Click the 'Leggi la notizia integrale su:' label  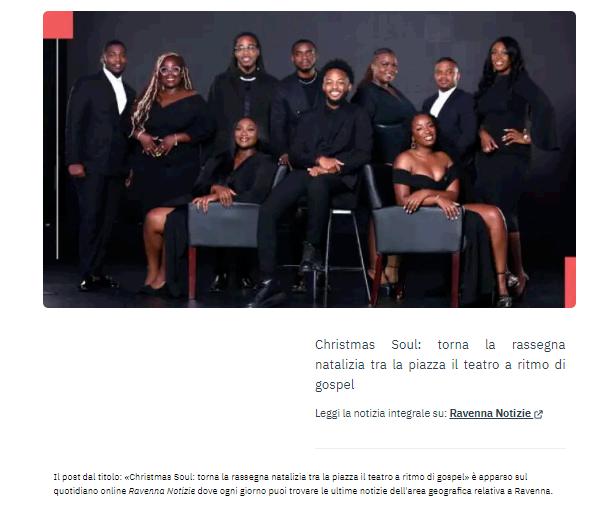[380, 413]
